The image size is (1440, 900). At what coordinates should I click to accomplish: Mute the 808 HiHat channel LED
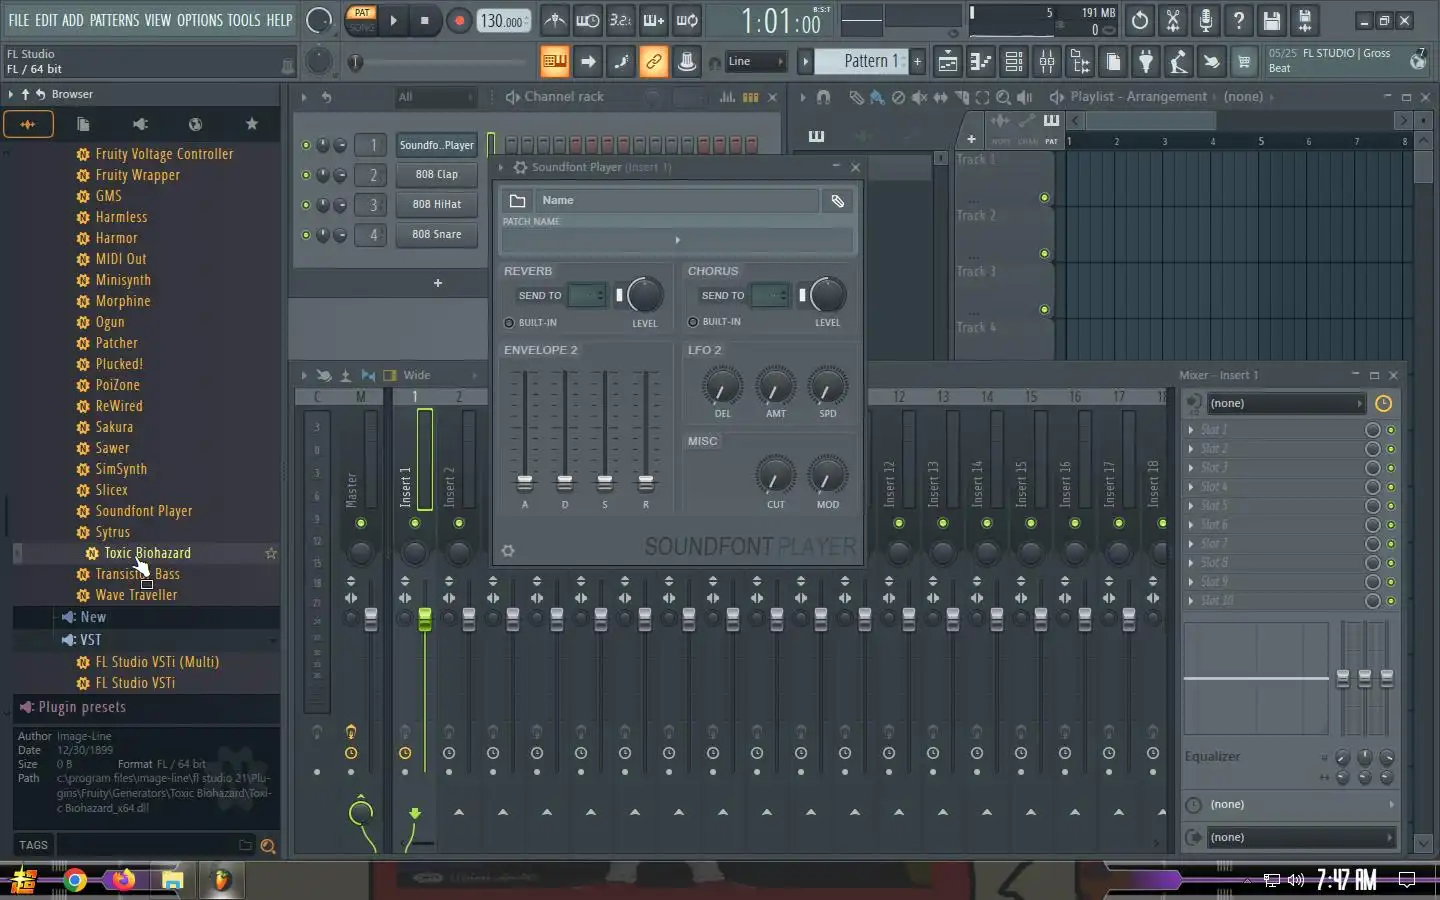[306, 205]
